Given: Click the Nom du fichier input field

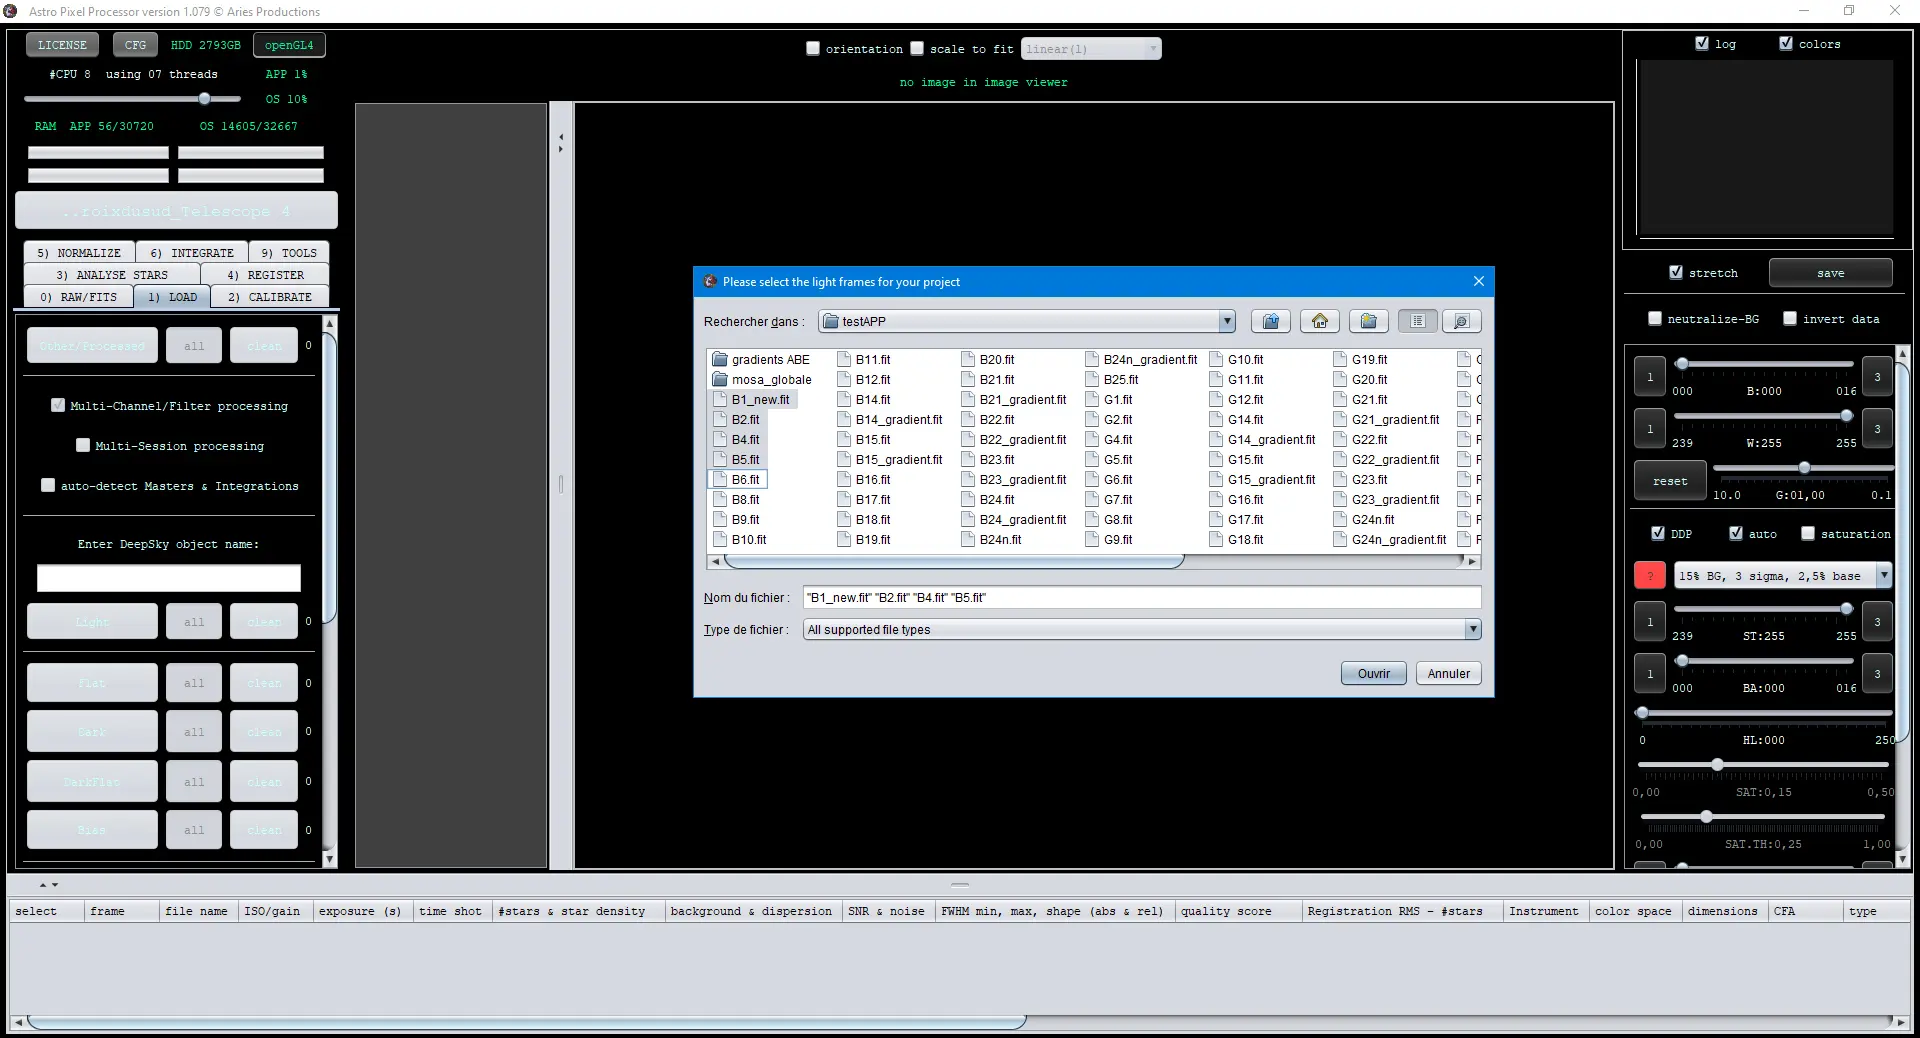Looking at the screenshot, I should click(x=1142, y=598).
